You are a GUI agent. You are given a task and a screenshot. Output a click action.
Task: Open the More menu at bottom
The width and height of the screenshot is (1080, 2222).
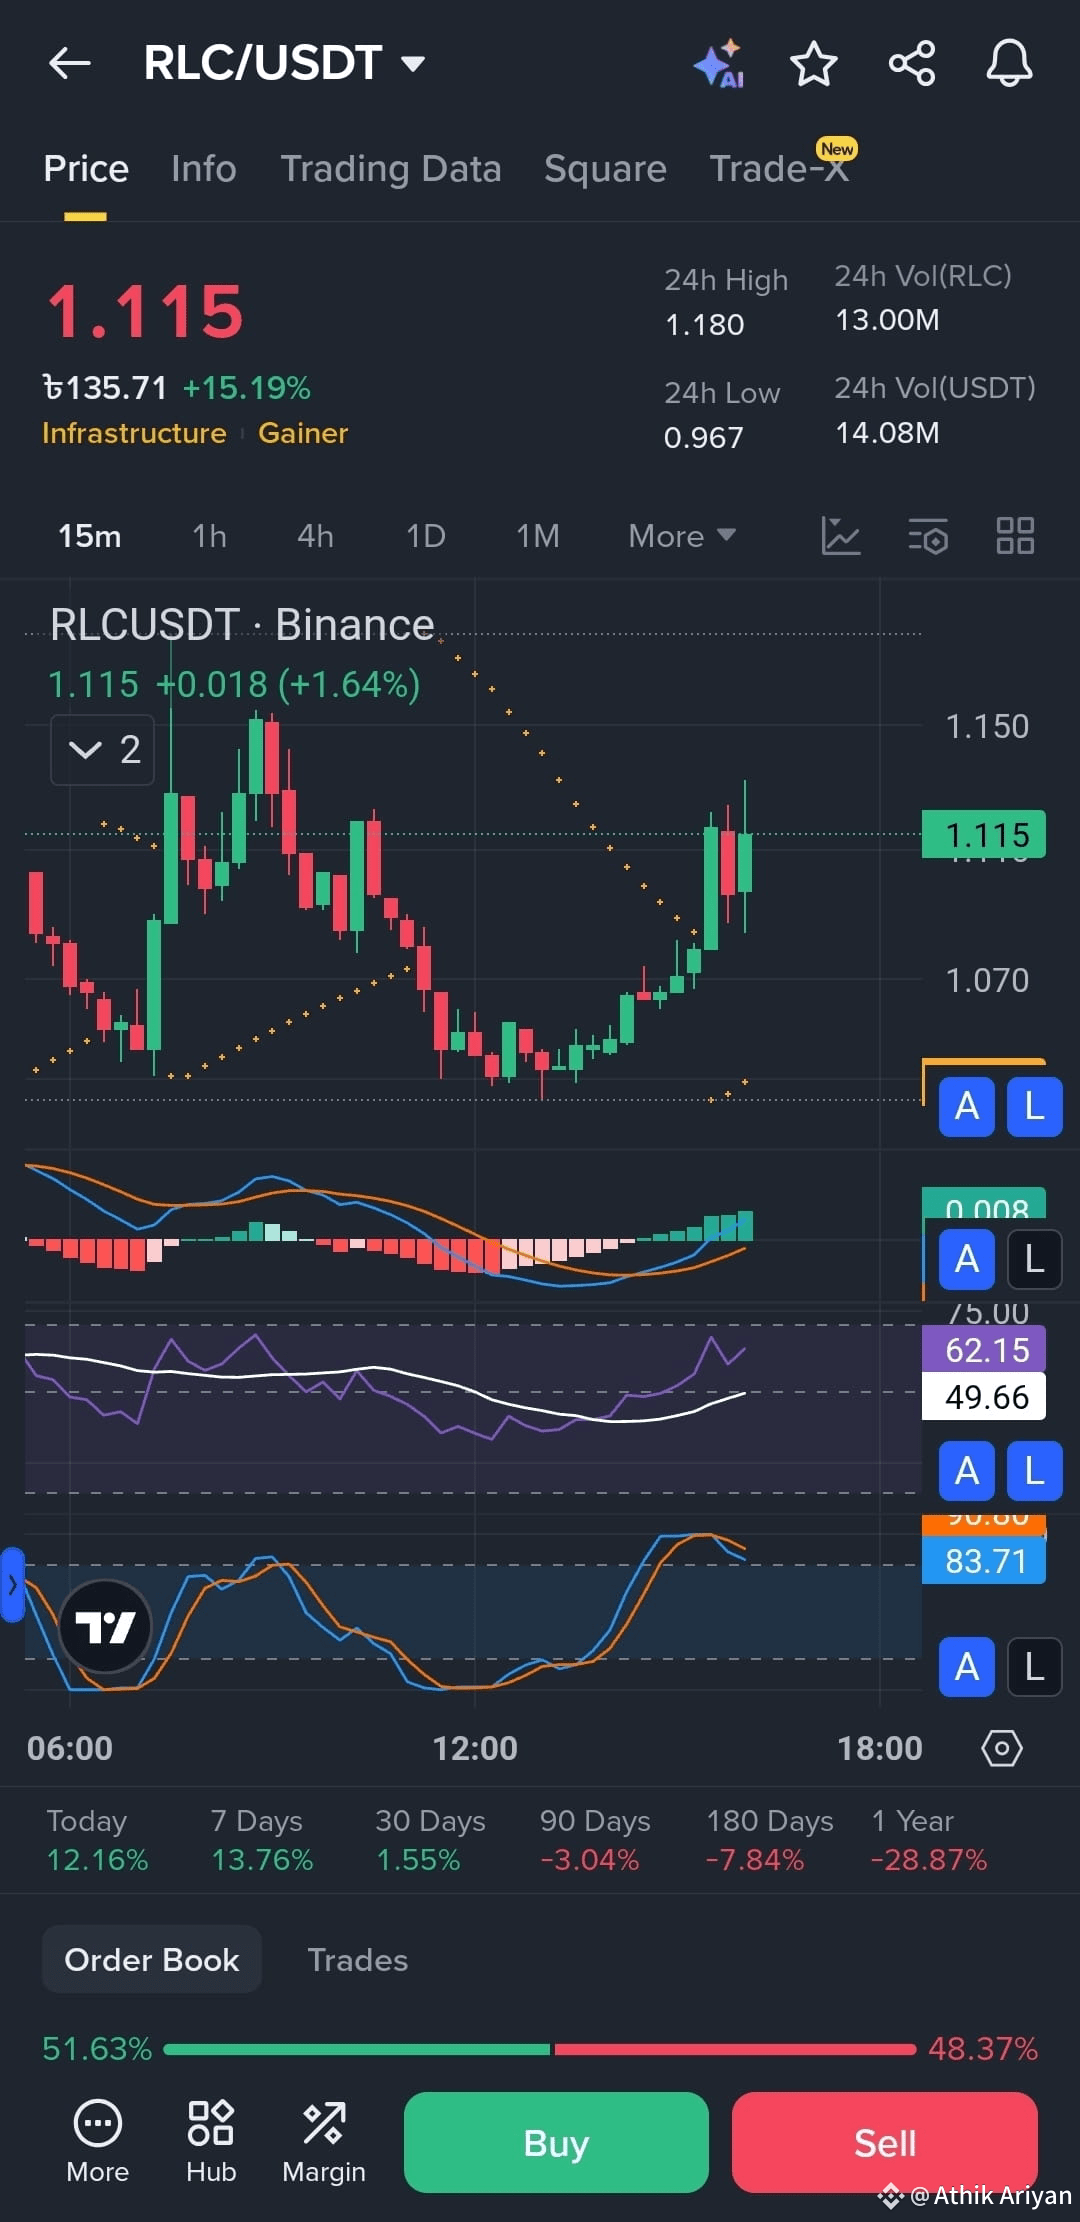tap(98, 2140)
